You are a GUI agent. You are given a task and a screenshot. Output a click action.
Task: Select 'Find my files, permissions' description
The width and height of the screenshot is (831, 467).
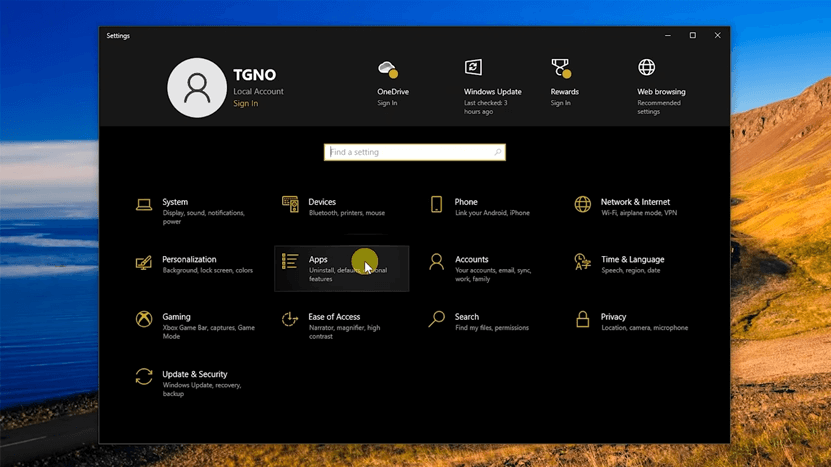point(491,328)
